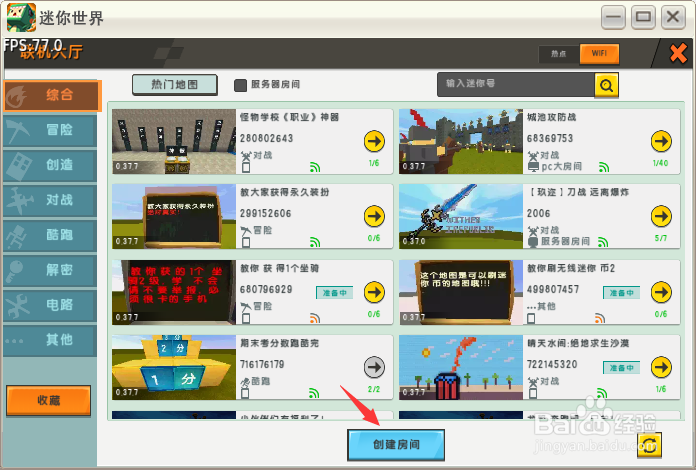Refresh the room list
Screen dimensions: 696x470
coord(649,445)
